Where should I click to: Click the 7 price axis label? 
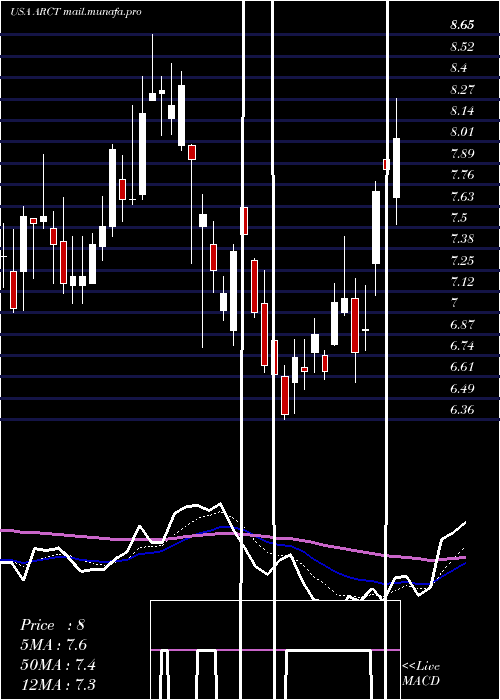pos(454,303)
